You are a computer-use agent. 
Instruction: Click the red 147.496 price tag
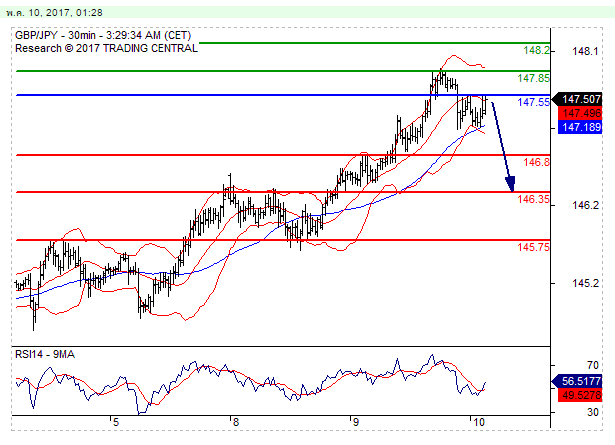pos(580,114)
